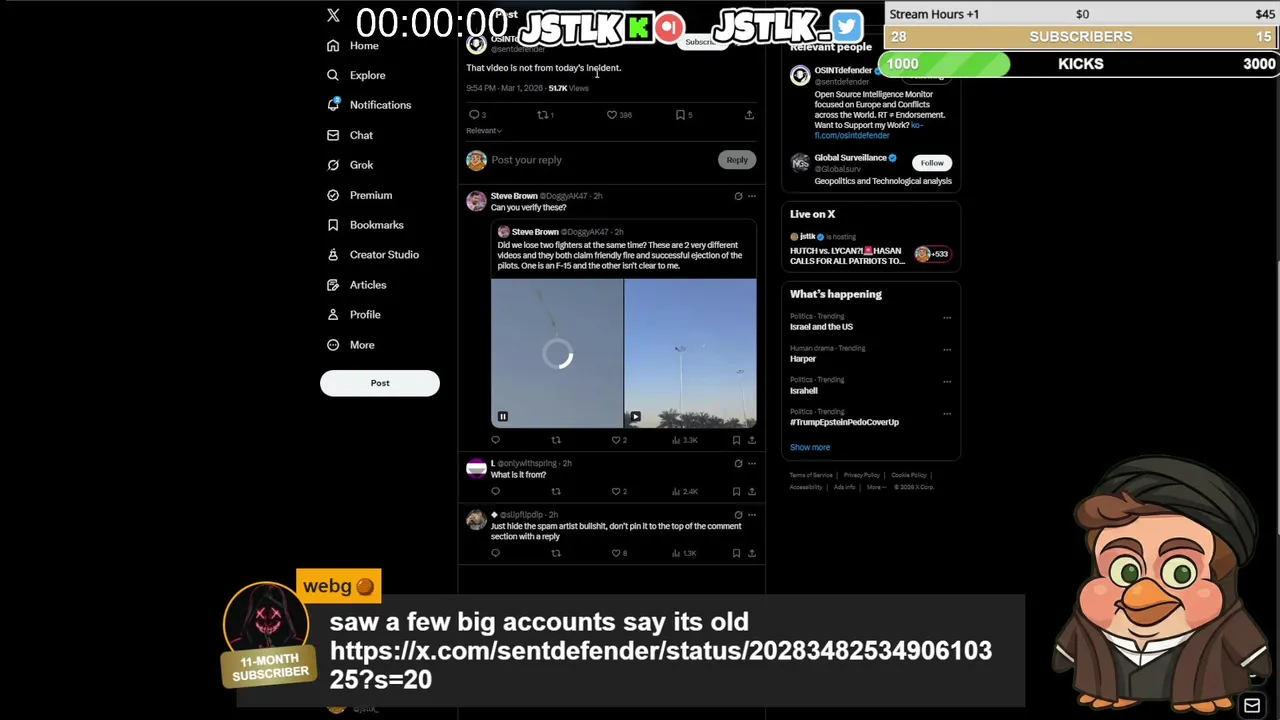Bookmark Steve Brown's reply
Viewport: 1280px width, 720px height.
click(736, 440)
